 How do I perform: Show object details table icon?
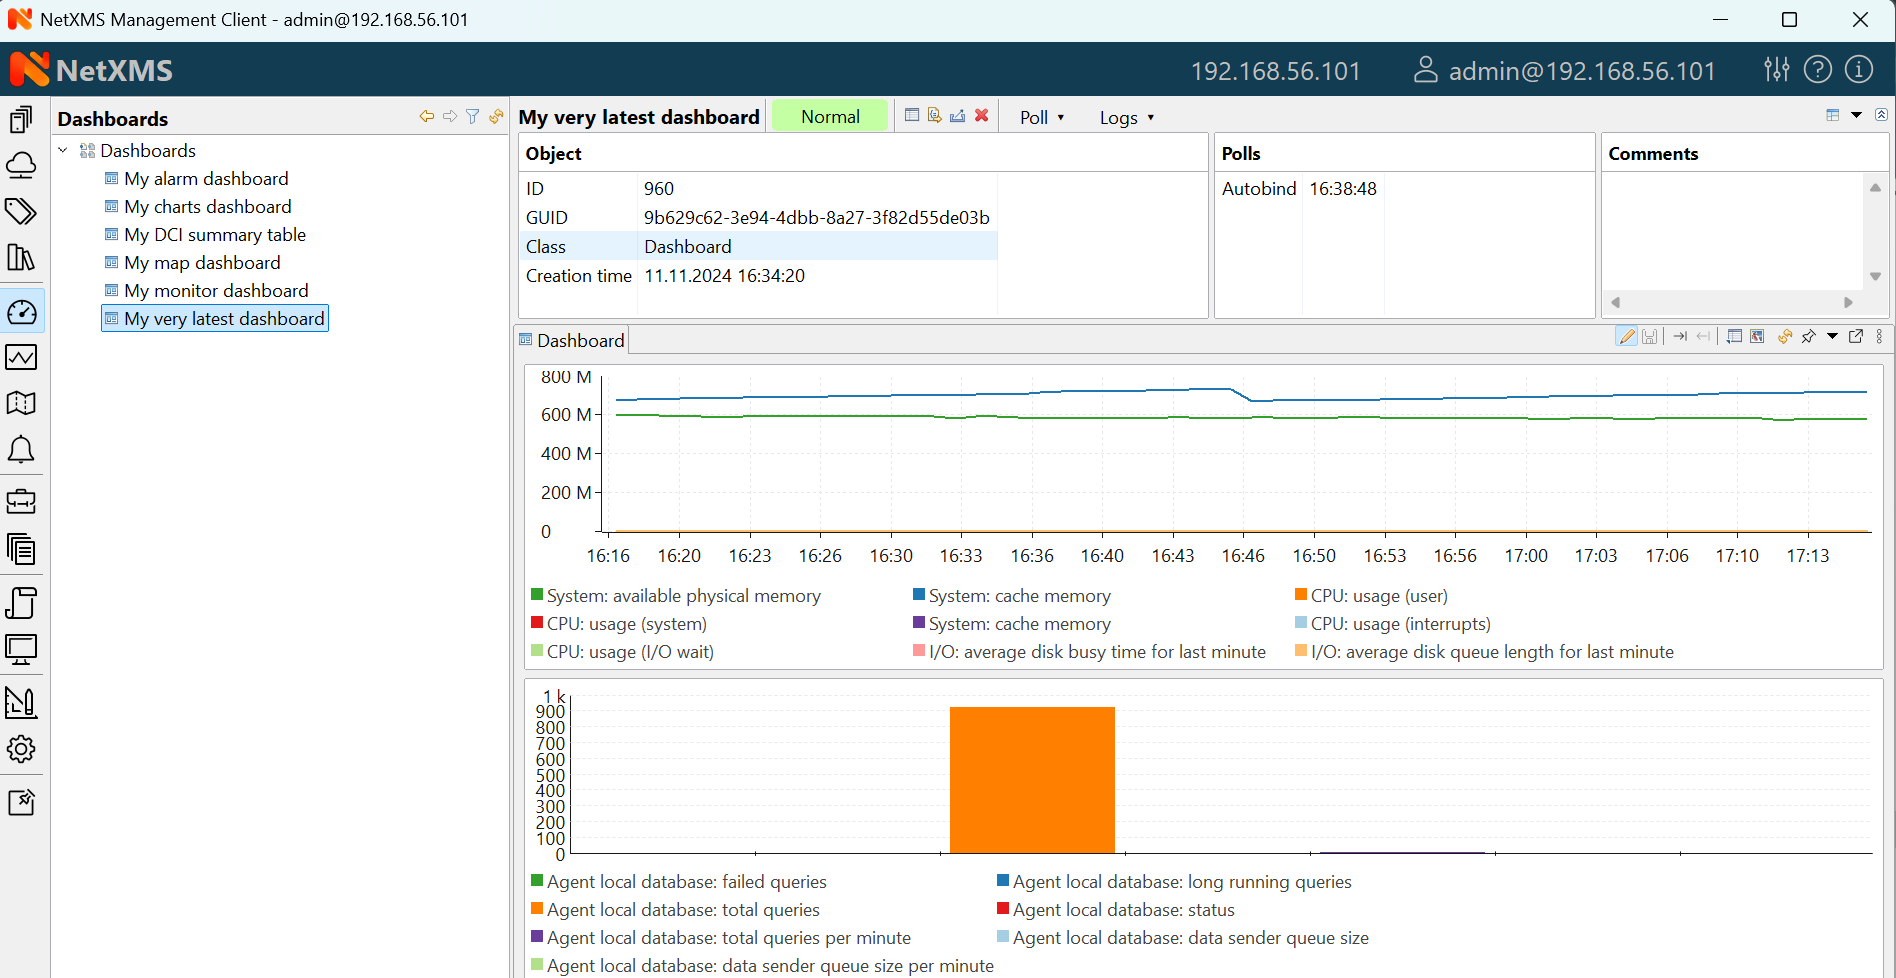[911, 114]
